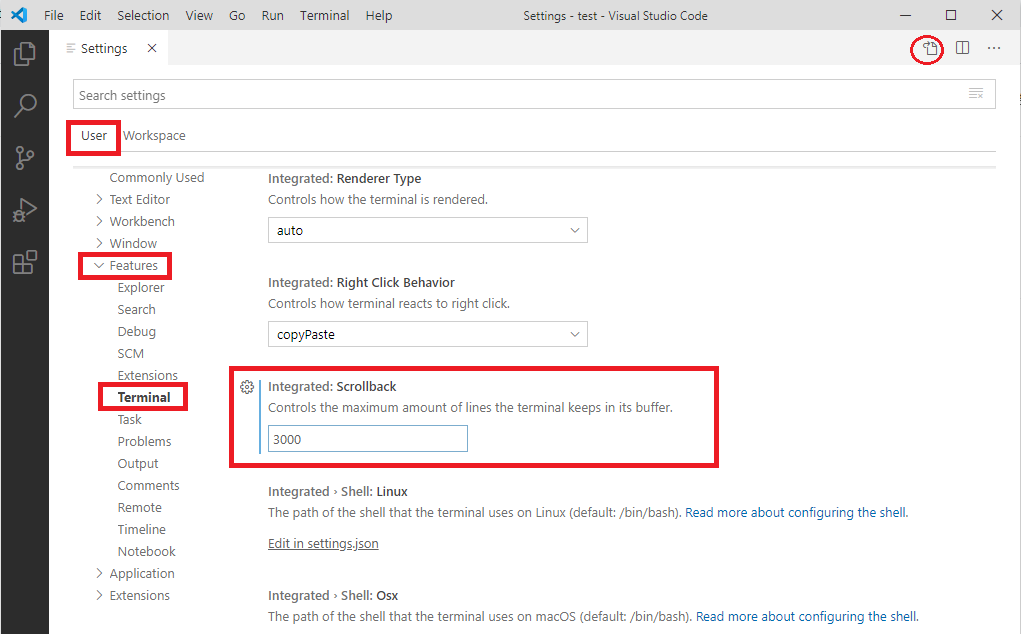
Task: Open the Extensions view in activity bar
Action: point(25,262)
